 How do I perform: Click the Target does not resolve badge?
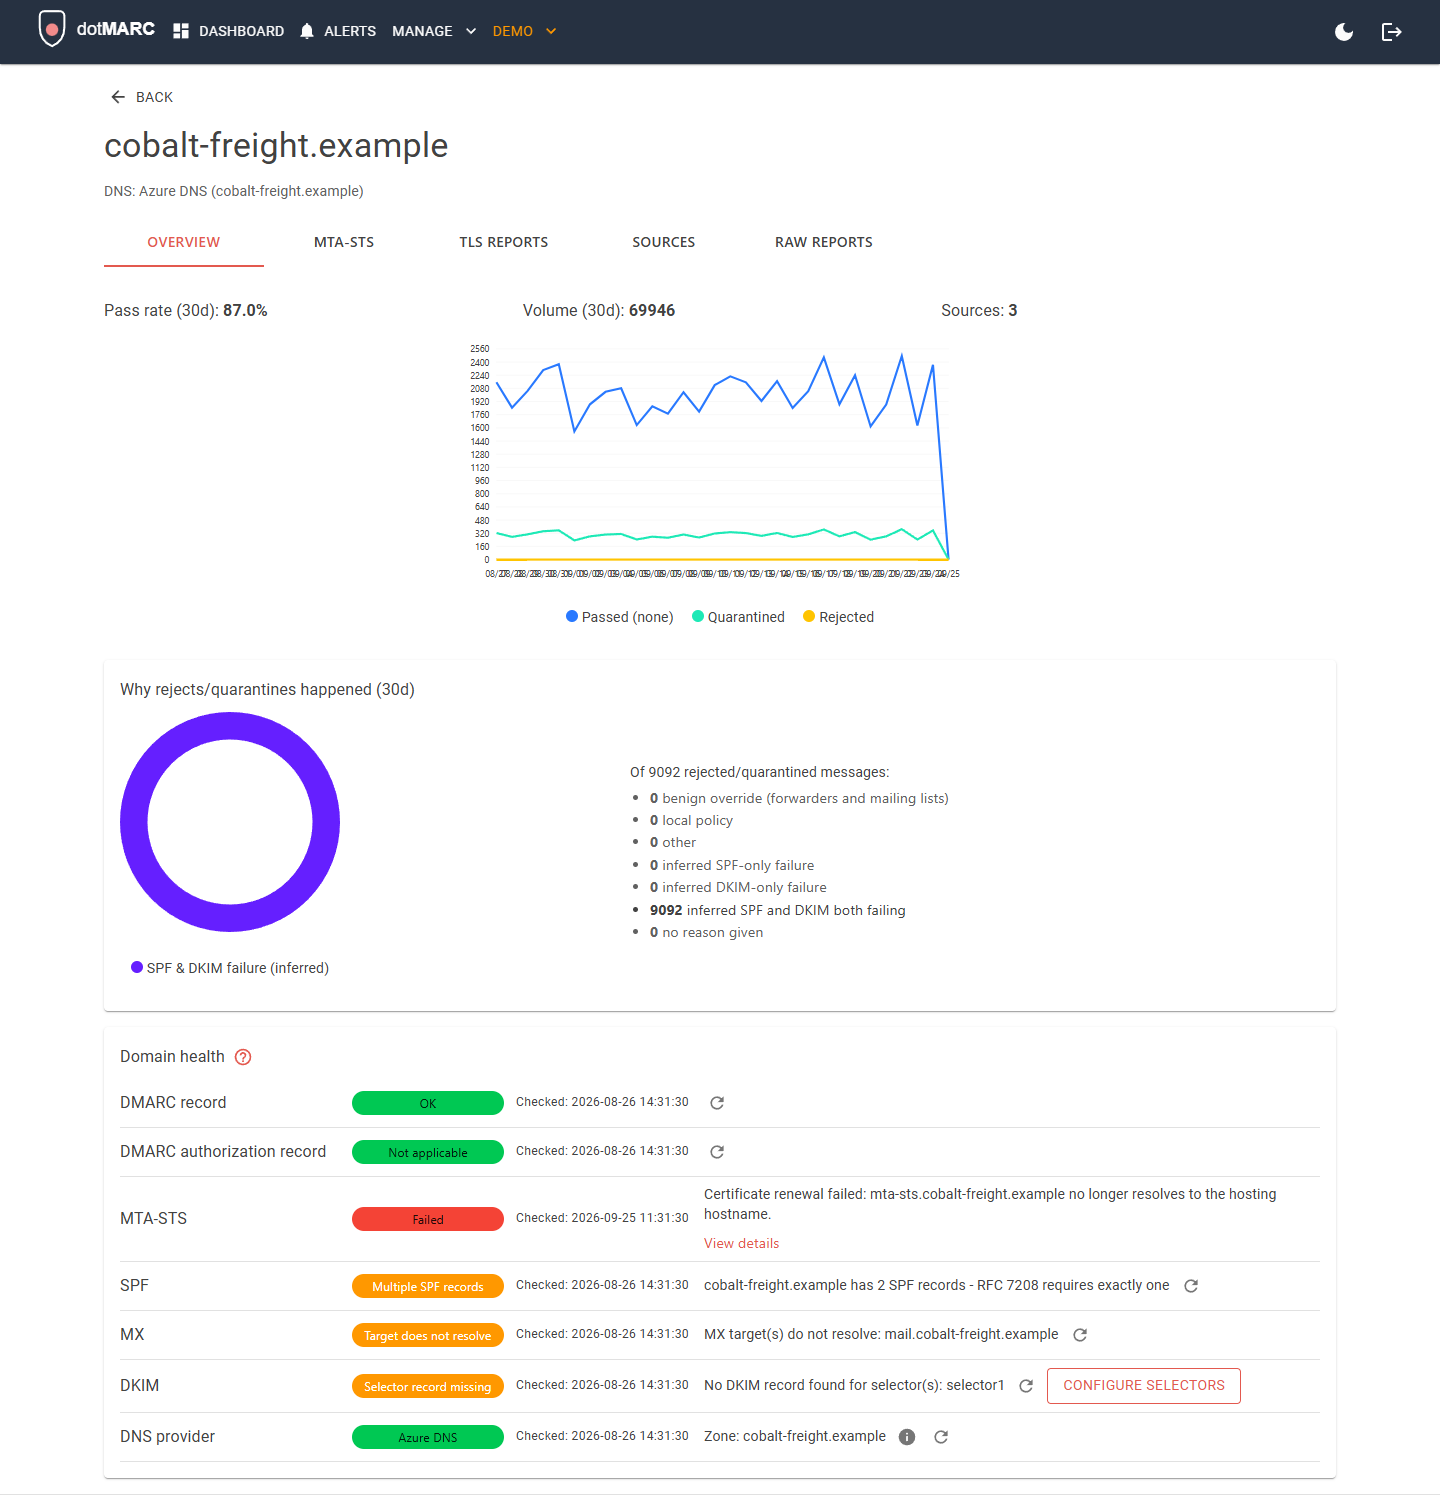pyautogui.click(x=428, y=1335)
